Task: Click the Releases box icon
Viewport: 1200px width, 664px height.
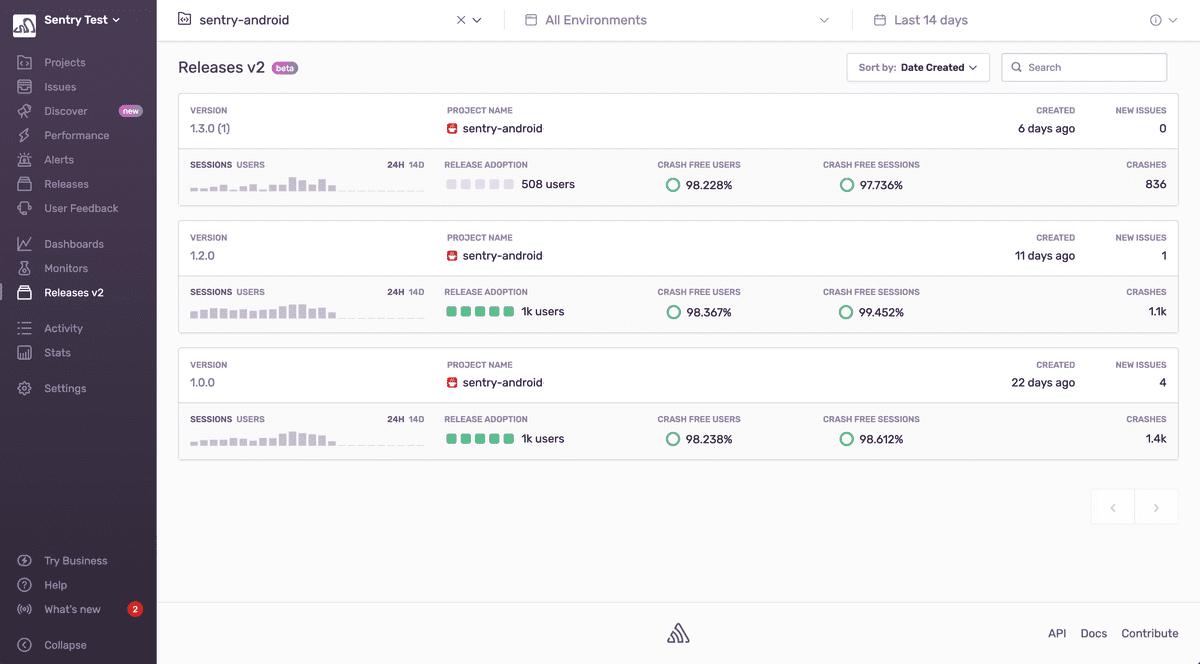Action: click(25, 184)
